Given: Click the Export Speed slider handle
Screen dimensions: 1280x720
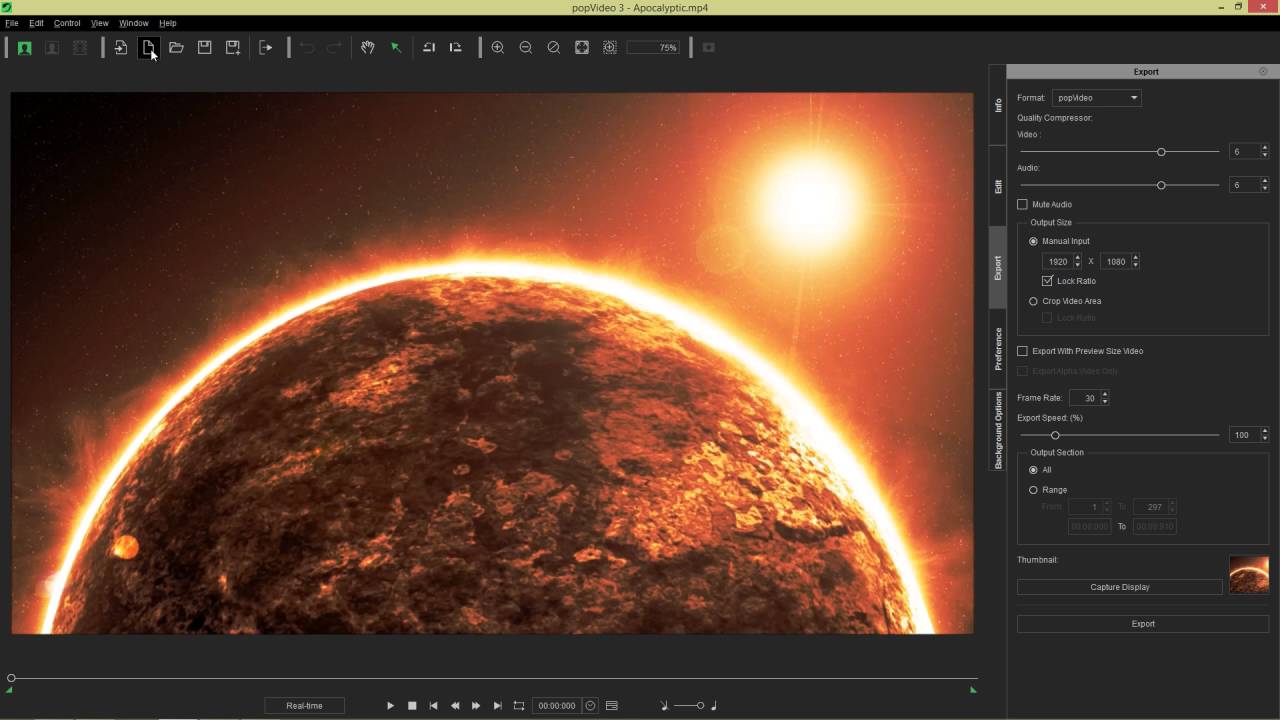Looking at the screenshot, I should click(x=1055, y=435).
